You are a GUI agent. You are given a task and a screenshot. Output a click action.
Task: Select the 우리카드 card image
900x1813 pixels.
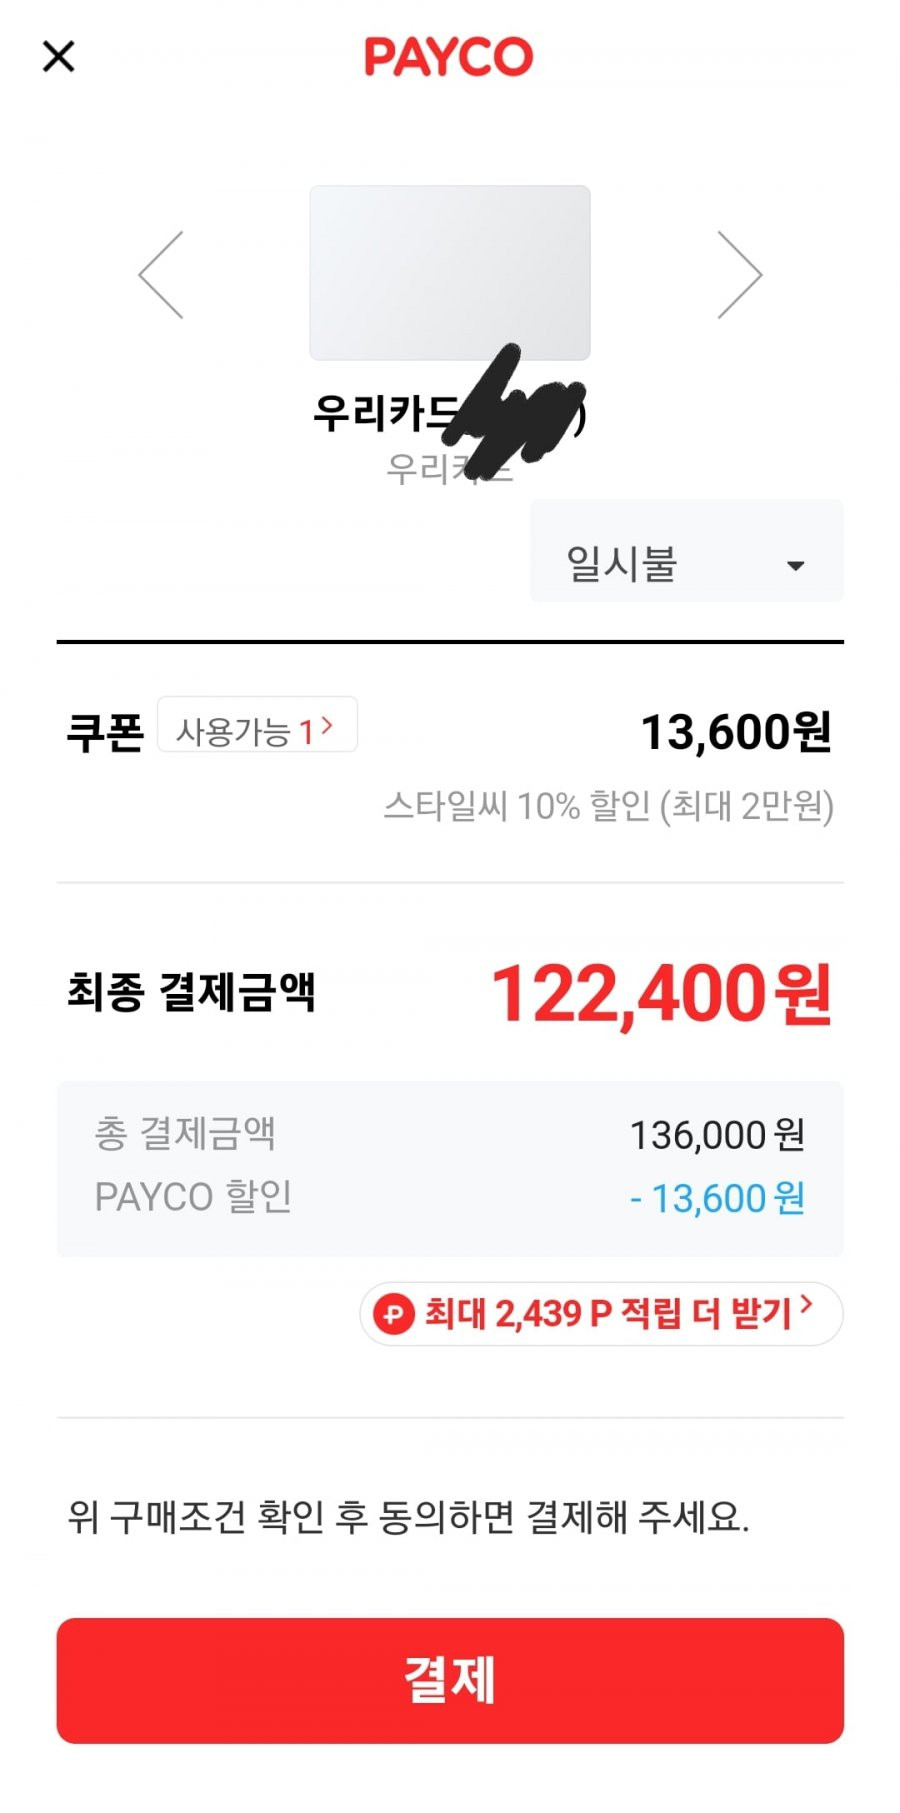pos(450,272)
